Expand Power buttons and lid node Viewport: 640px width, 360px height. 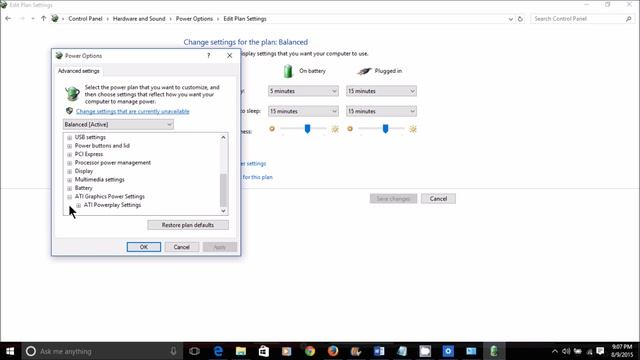[69, 146]
